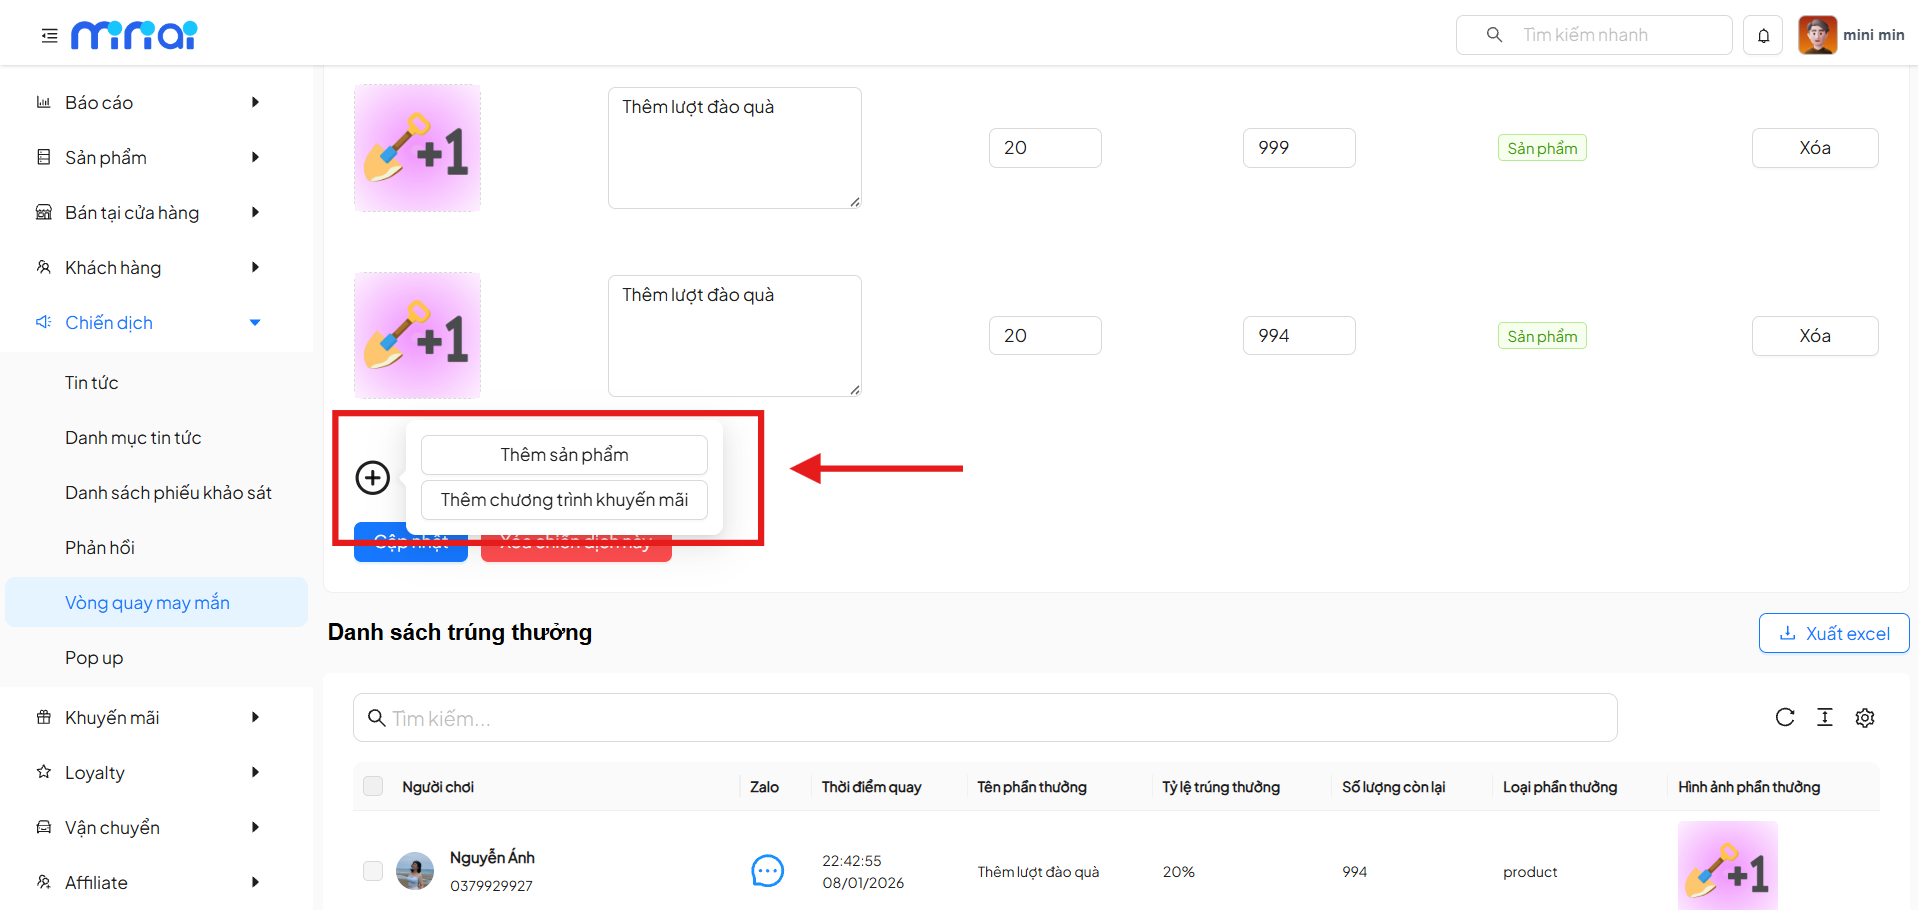Click the circled plus add icon
Screen dimensions: 1918x910
[x=373, y=478]
